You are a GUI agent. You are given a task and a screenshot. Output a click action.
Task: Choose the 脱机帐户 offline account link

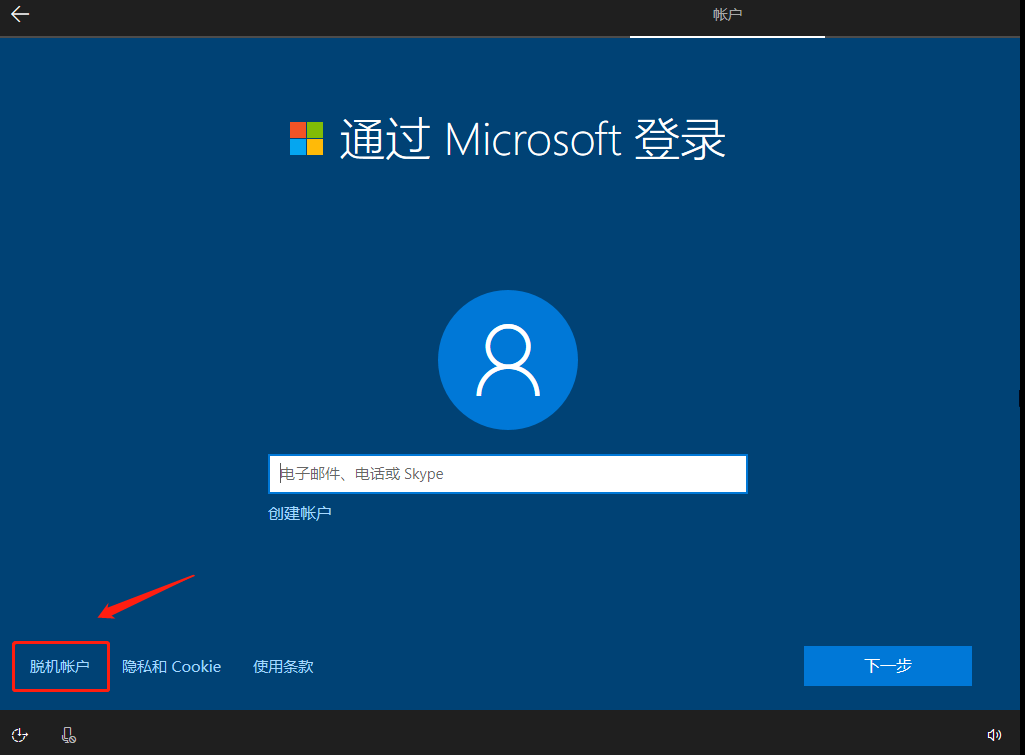click(59, 666)
